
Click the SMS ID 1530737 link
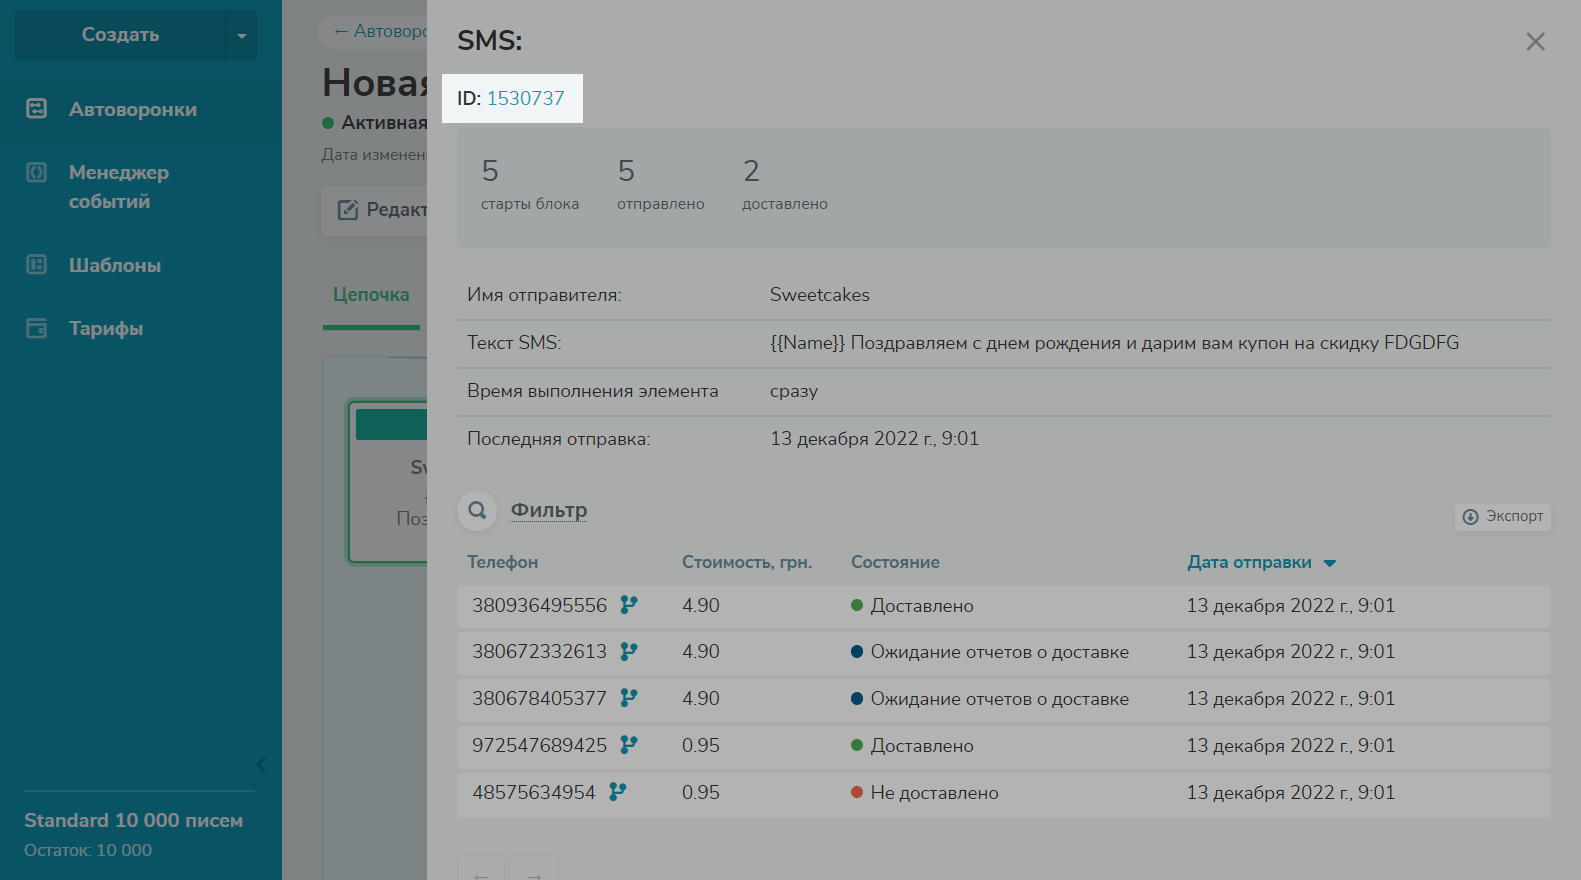(525, 98)
